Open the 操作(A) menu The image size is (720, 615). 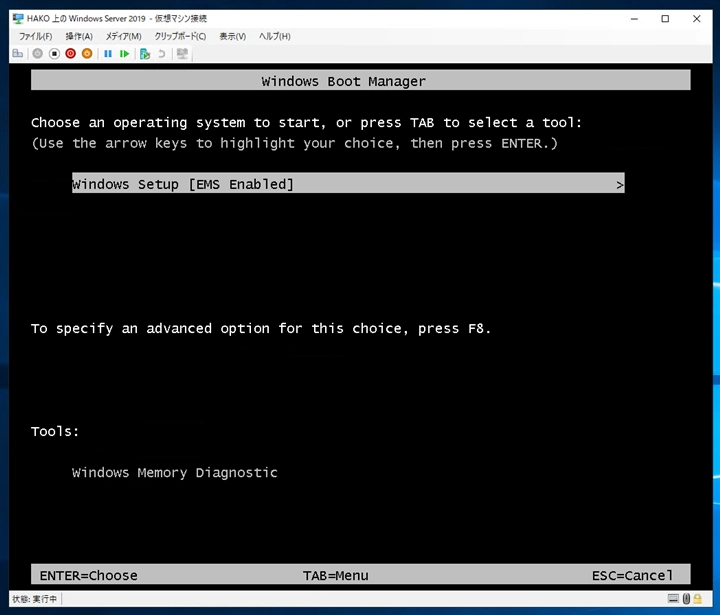(79, 36)
